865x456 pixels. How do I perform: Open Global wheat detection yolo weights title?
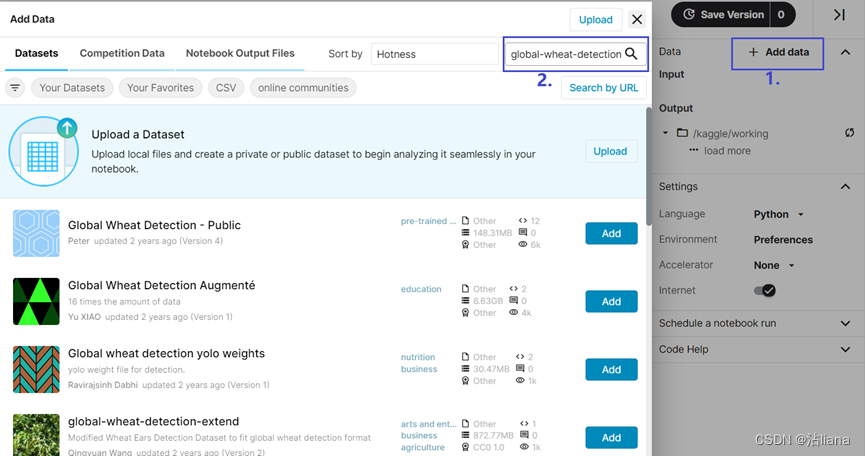167,353
